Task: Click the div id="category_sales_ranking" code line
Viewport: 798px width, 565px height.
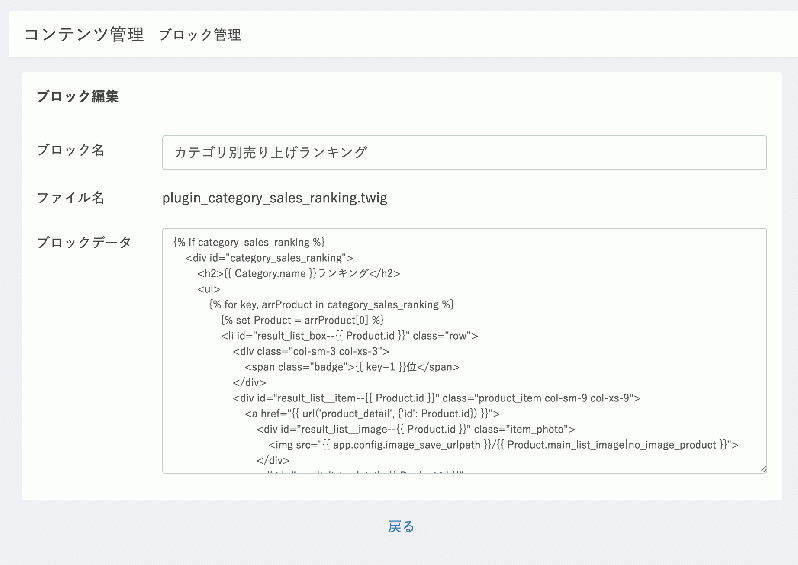Action: coord(269,258)
